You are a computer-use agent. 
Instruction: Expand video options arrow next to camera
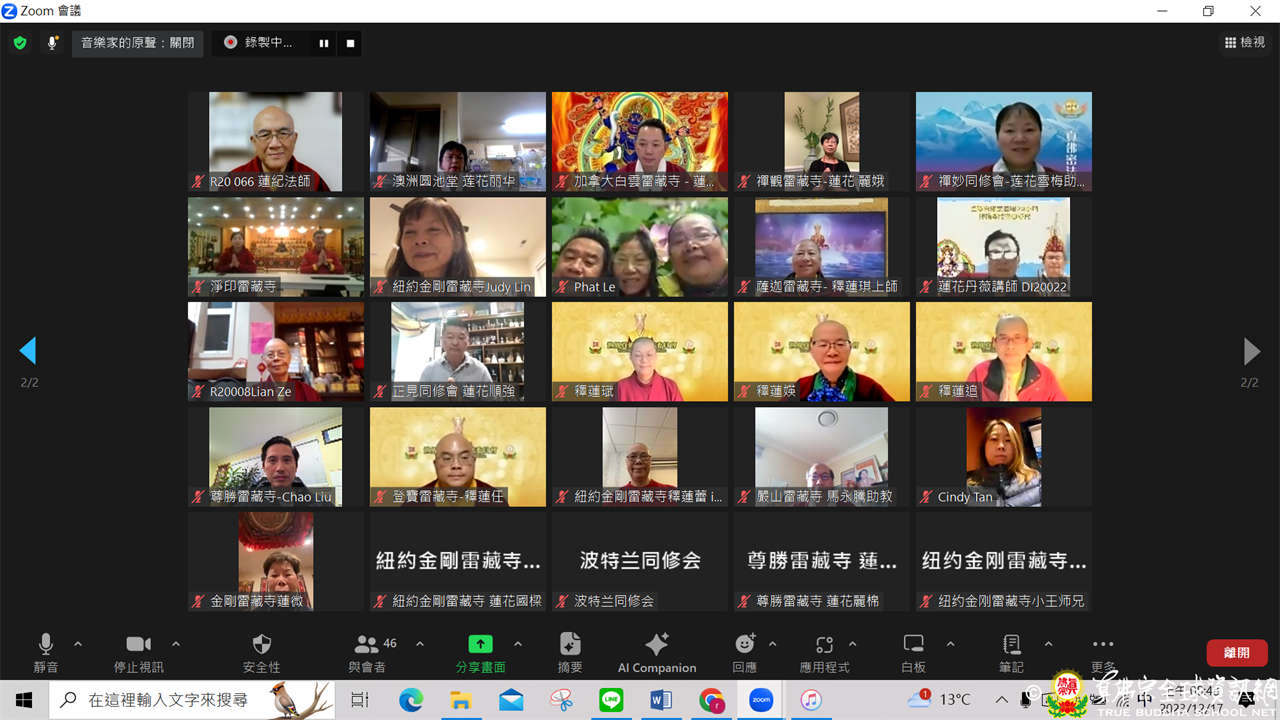[176, 643]
